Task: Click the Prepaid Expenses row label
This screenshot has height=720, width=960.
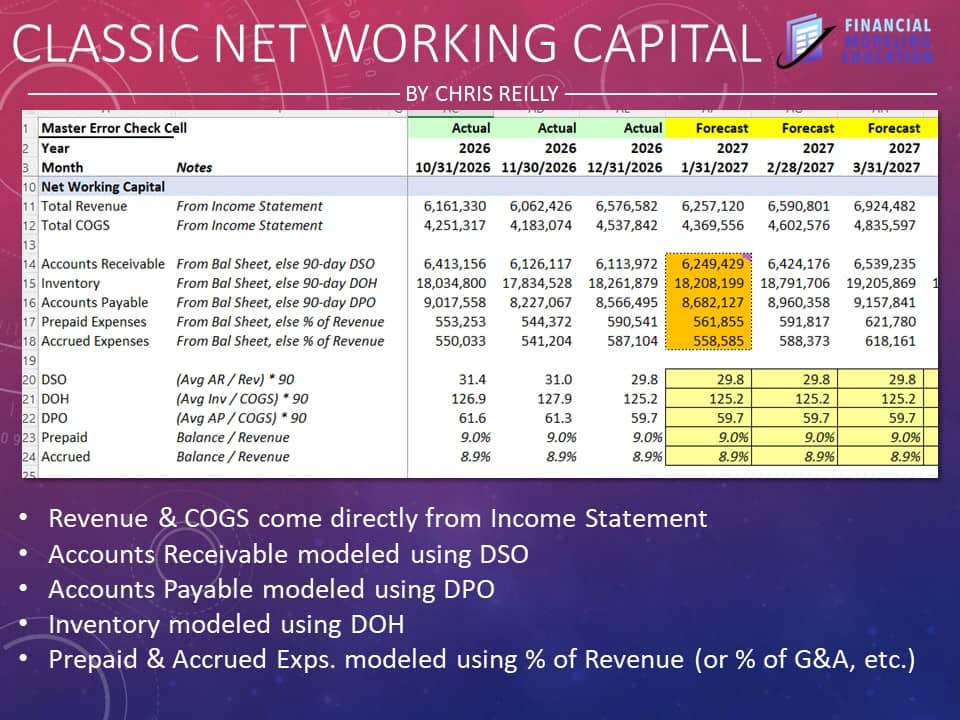Action: (x=94, y=322)
